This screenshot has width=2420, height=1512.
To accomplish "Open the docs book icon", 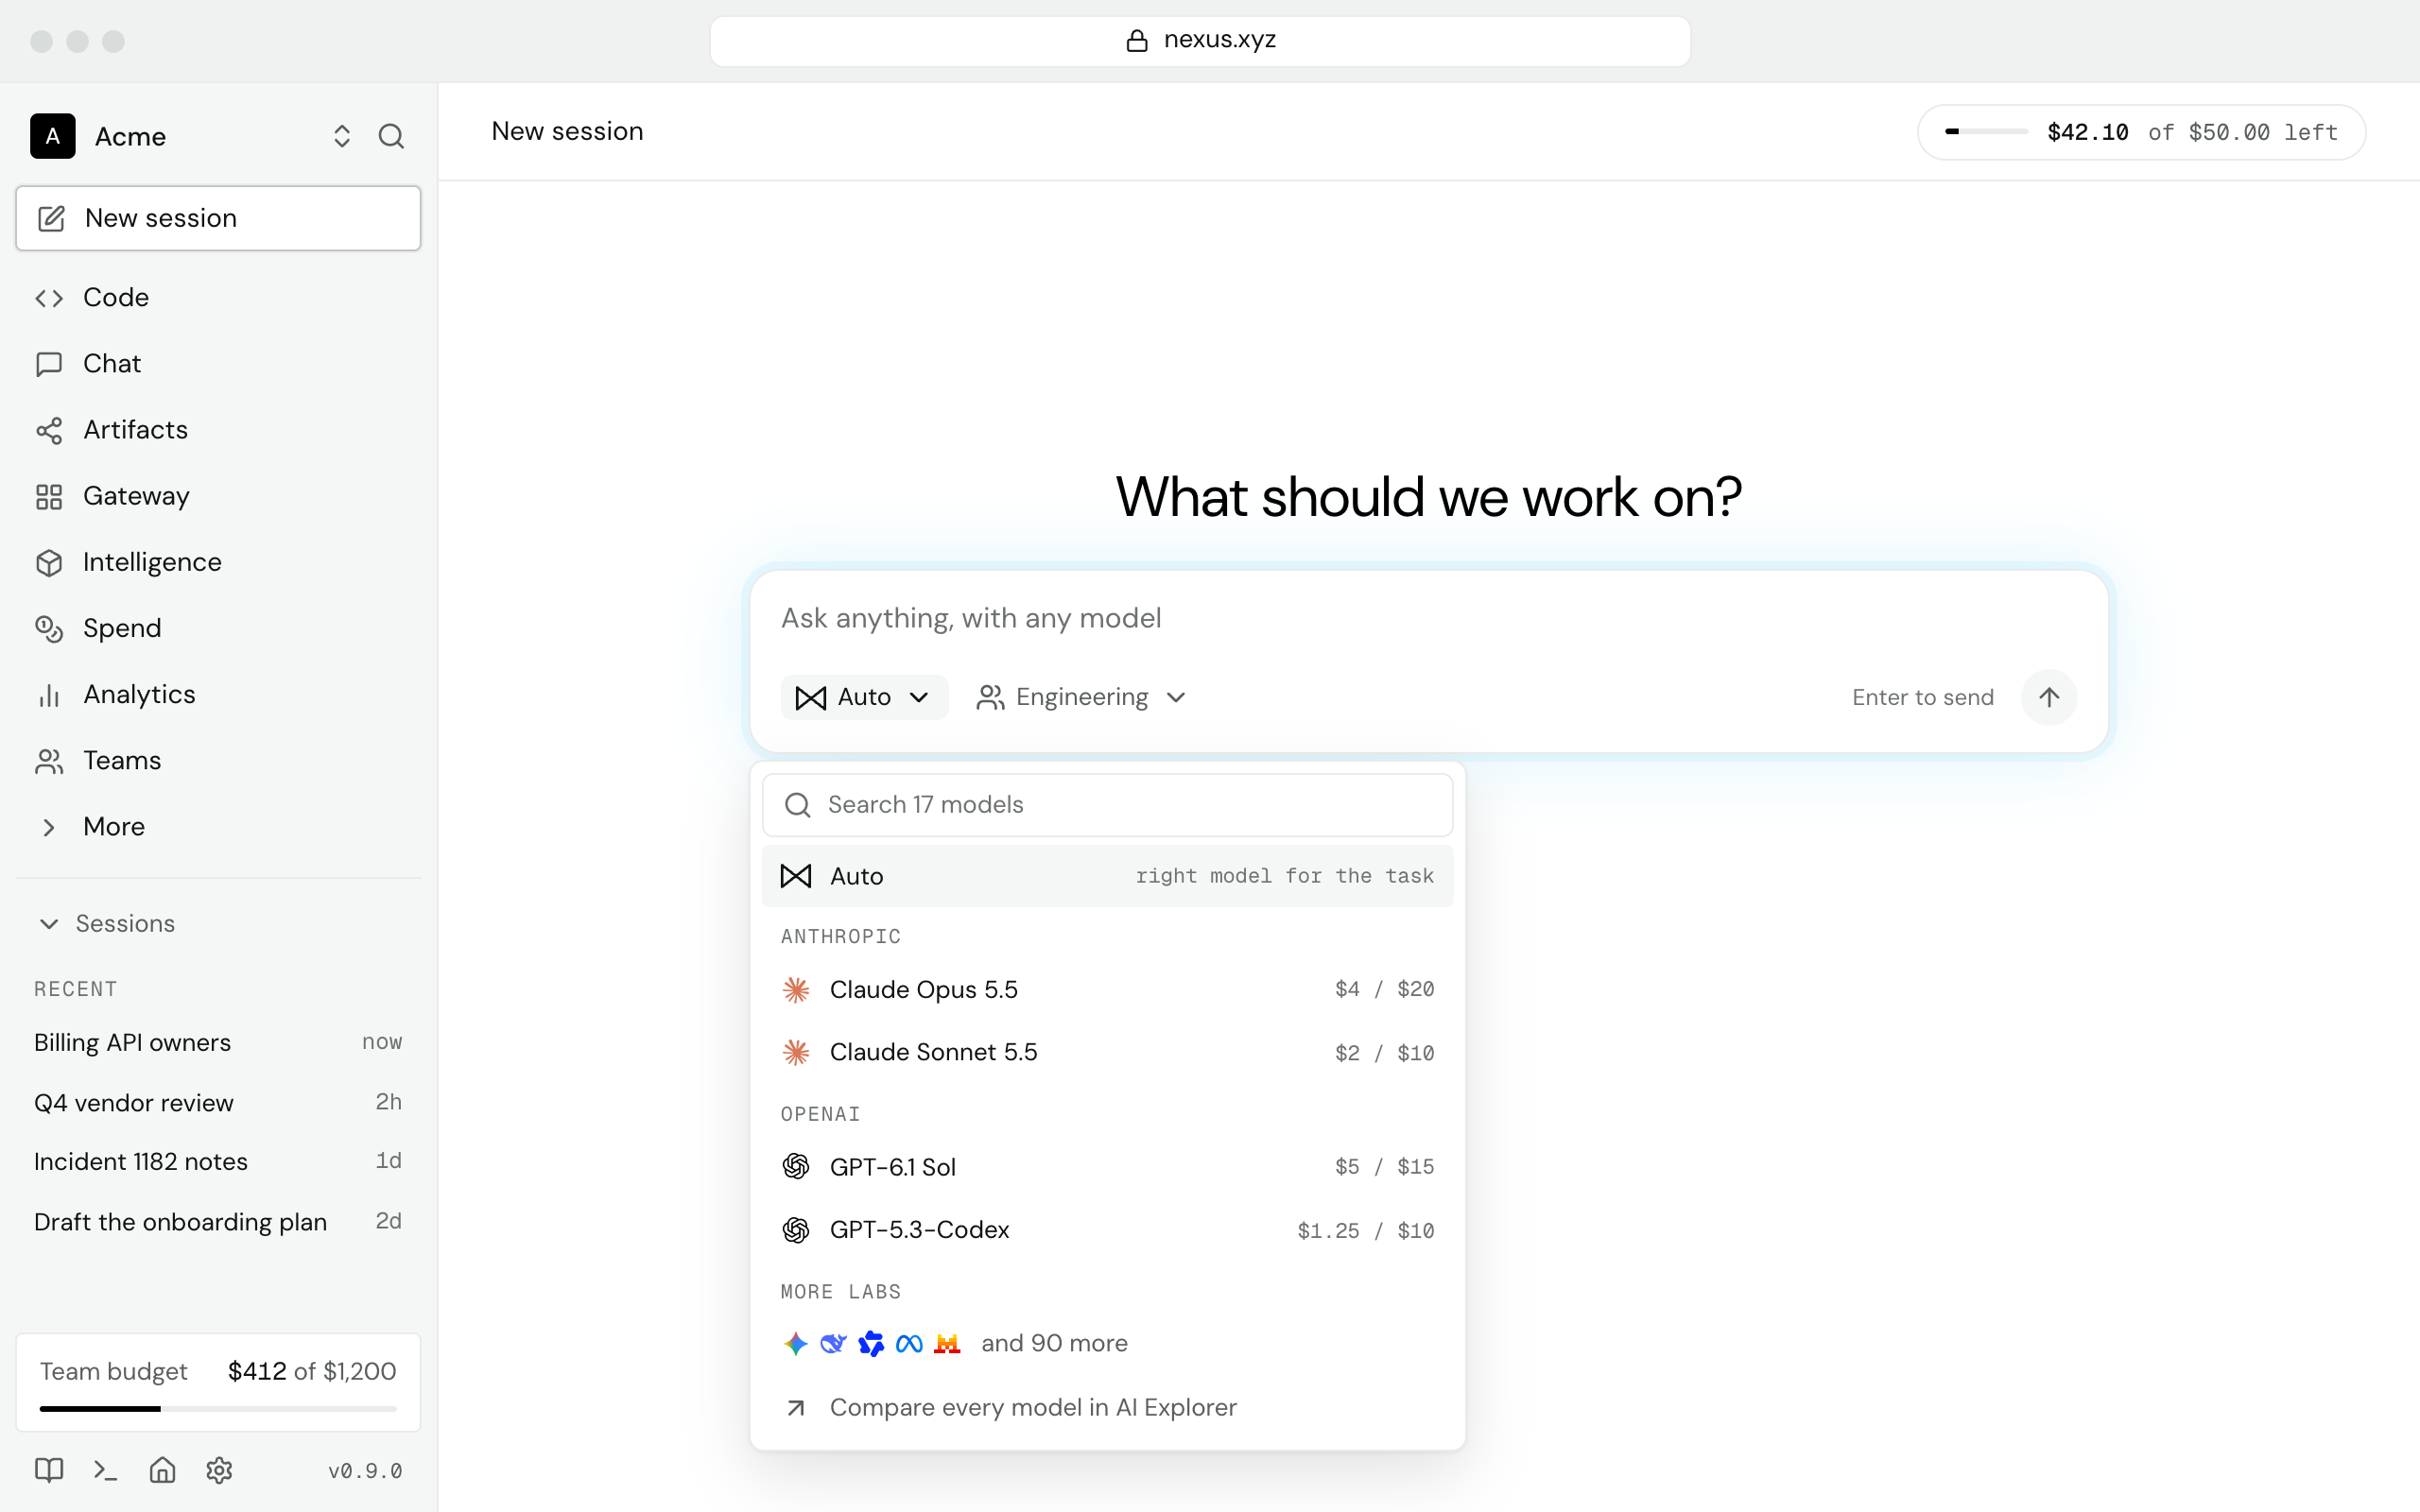I will pyautogui.click(x=49, y=1470).
